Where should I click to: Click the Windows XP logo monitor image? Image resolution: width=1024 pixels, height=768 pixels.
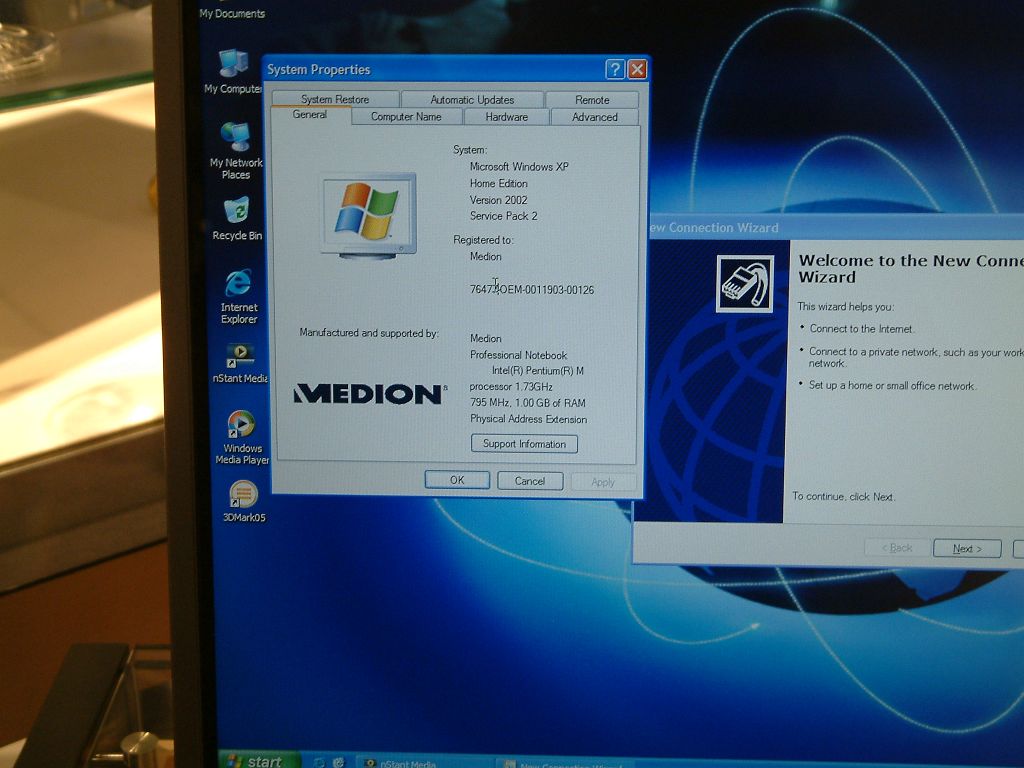coord(368,216)
